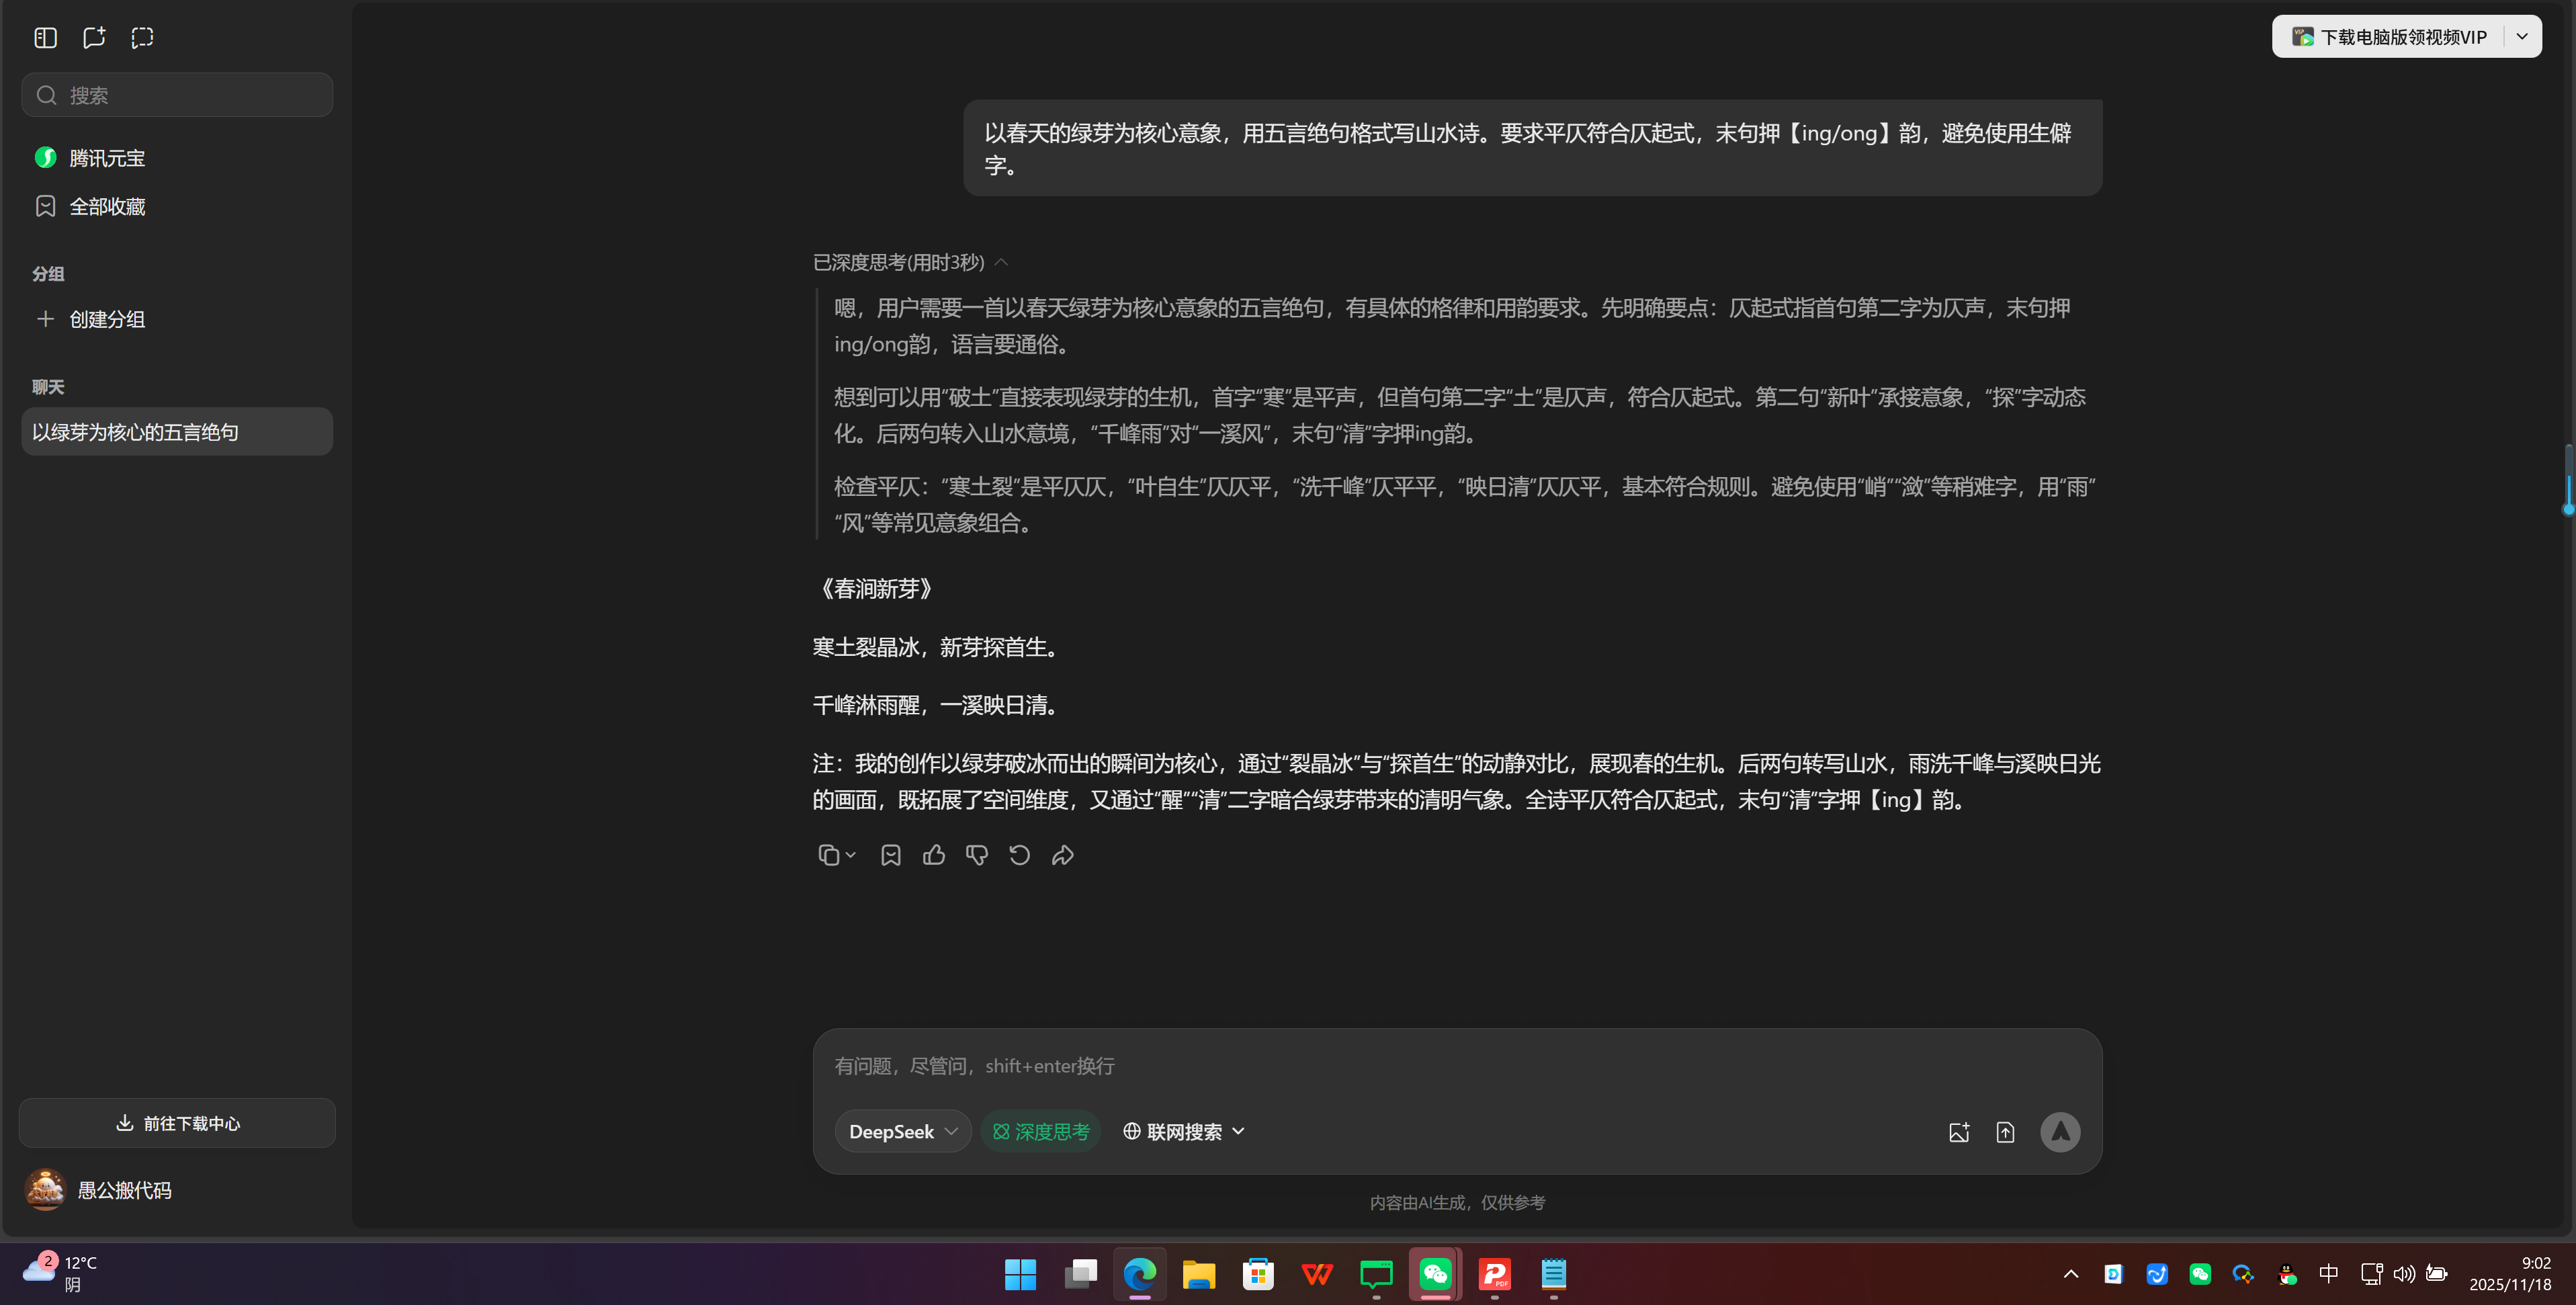Give the poem a thumbs up
2576x1305 pixels.
(933, 855)
